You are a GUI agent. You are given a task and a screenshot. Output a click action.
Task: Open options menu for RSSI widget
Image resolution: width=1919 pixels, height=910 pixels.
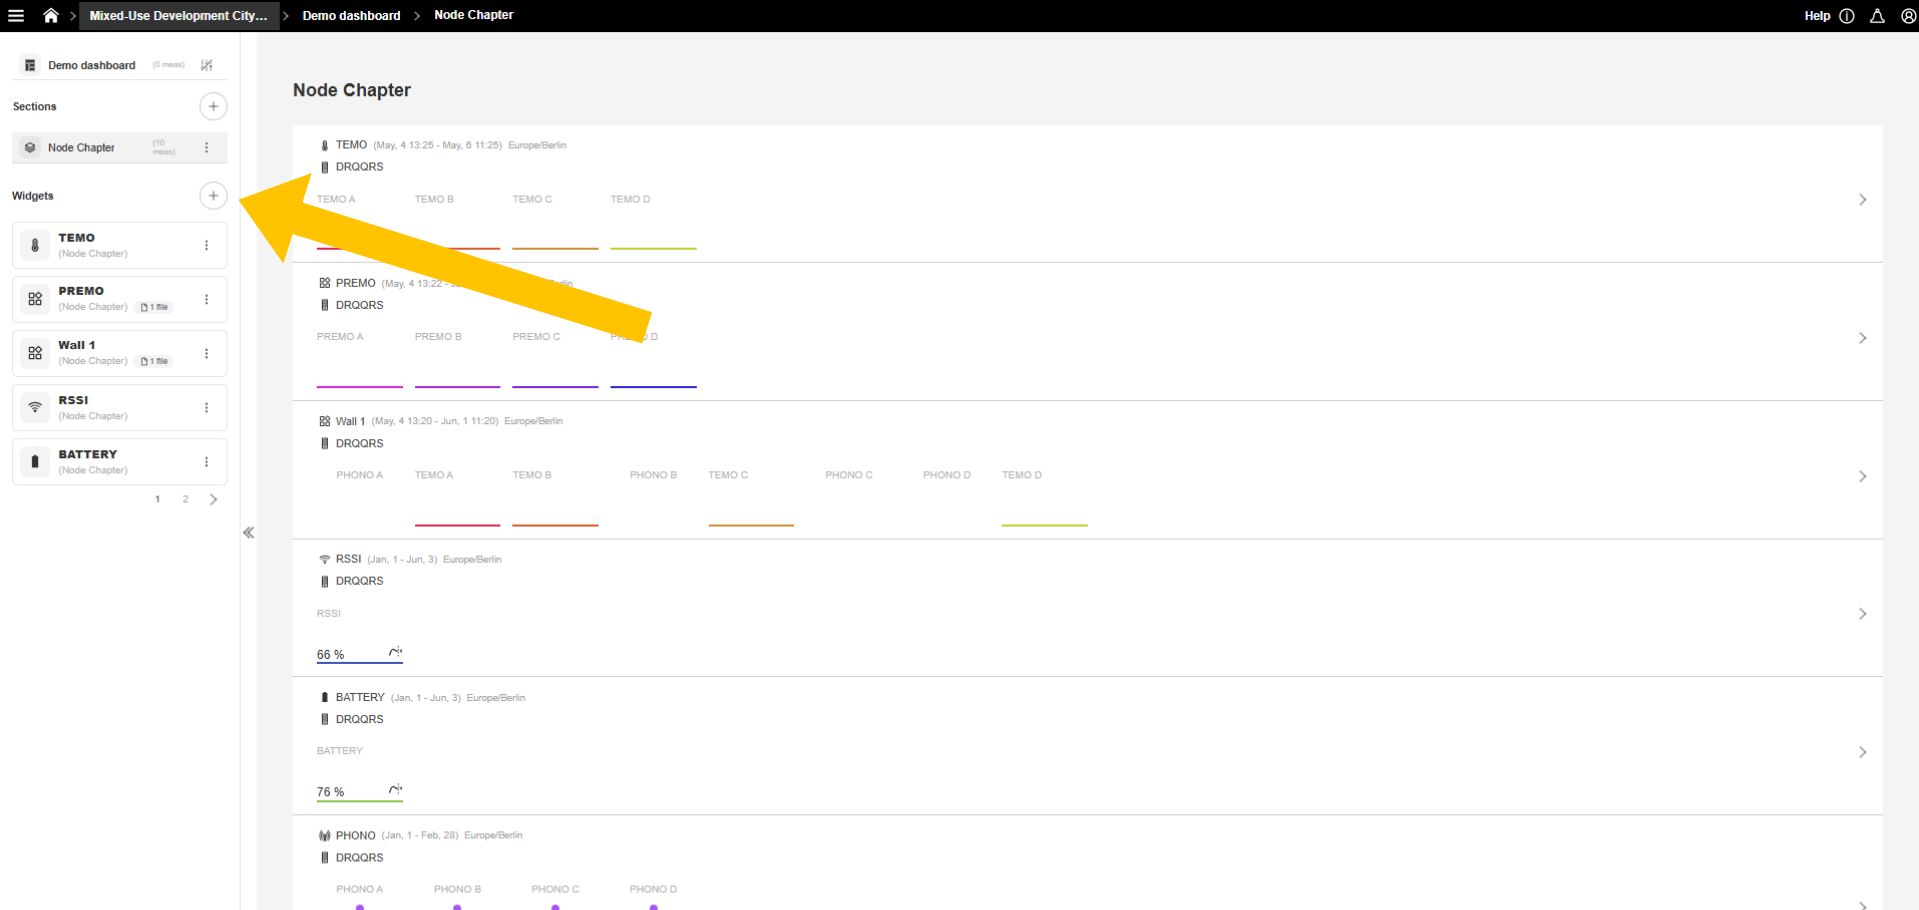coord(207,408)
